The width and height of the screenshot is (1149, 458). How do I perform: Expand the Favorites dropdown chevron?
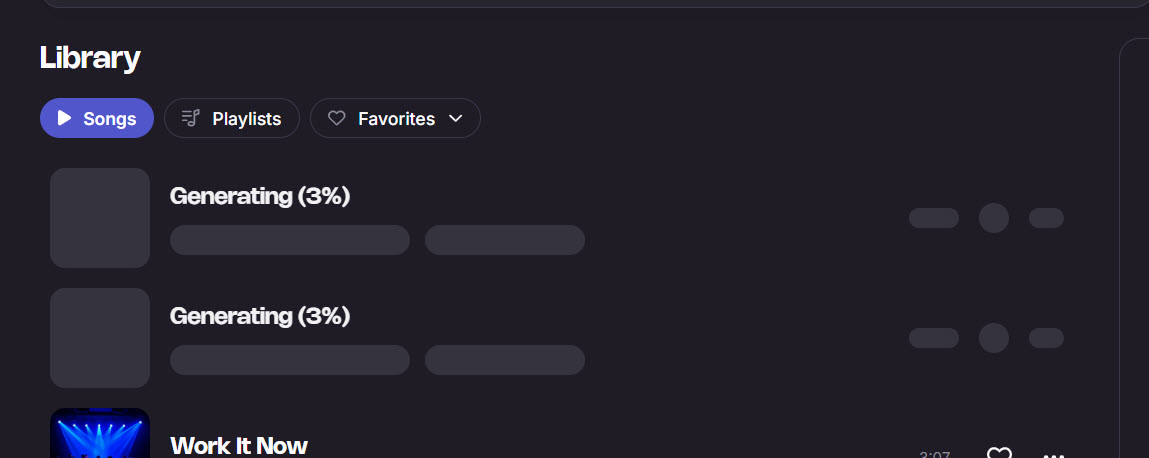[x=456, y=118]
